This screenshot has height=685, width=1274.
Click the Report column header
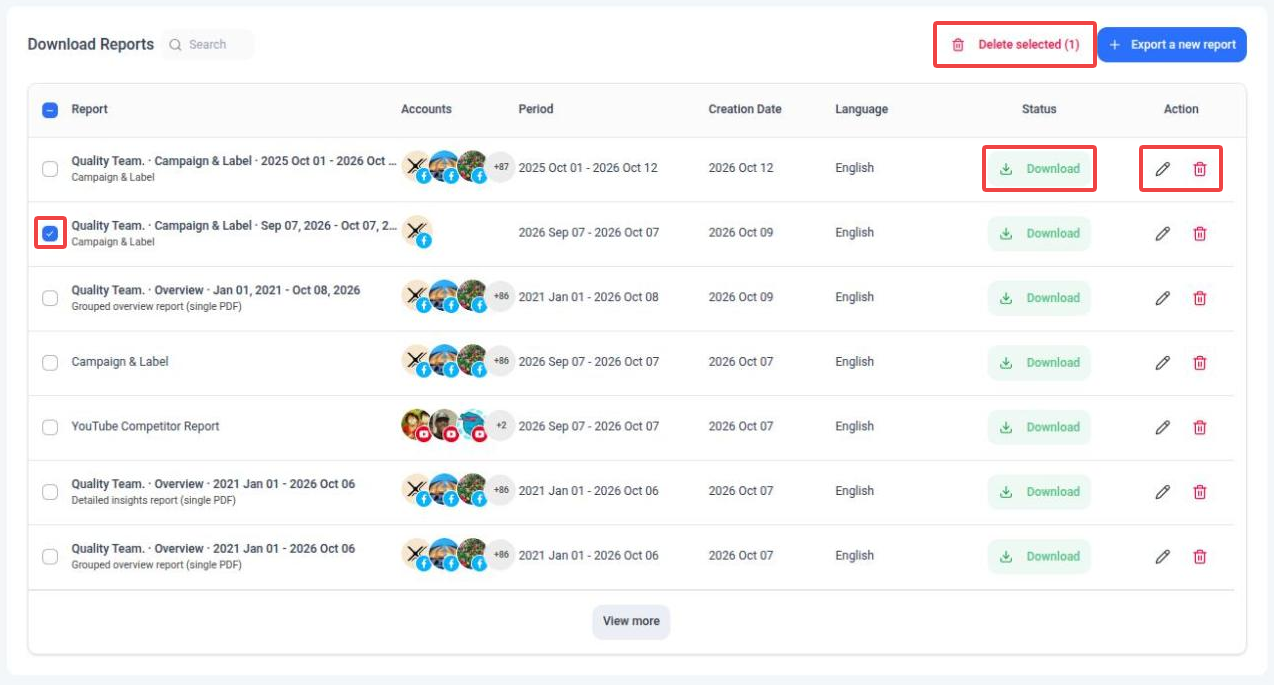point(90,109)
